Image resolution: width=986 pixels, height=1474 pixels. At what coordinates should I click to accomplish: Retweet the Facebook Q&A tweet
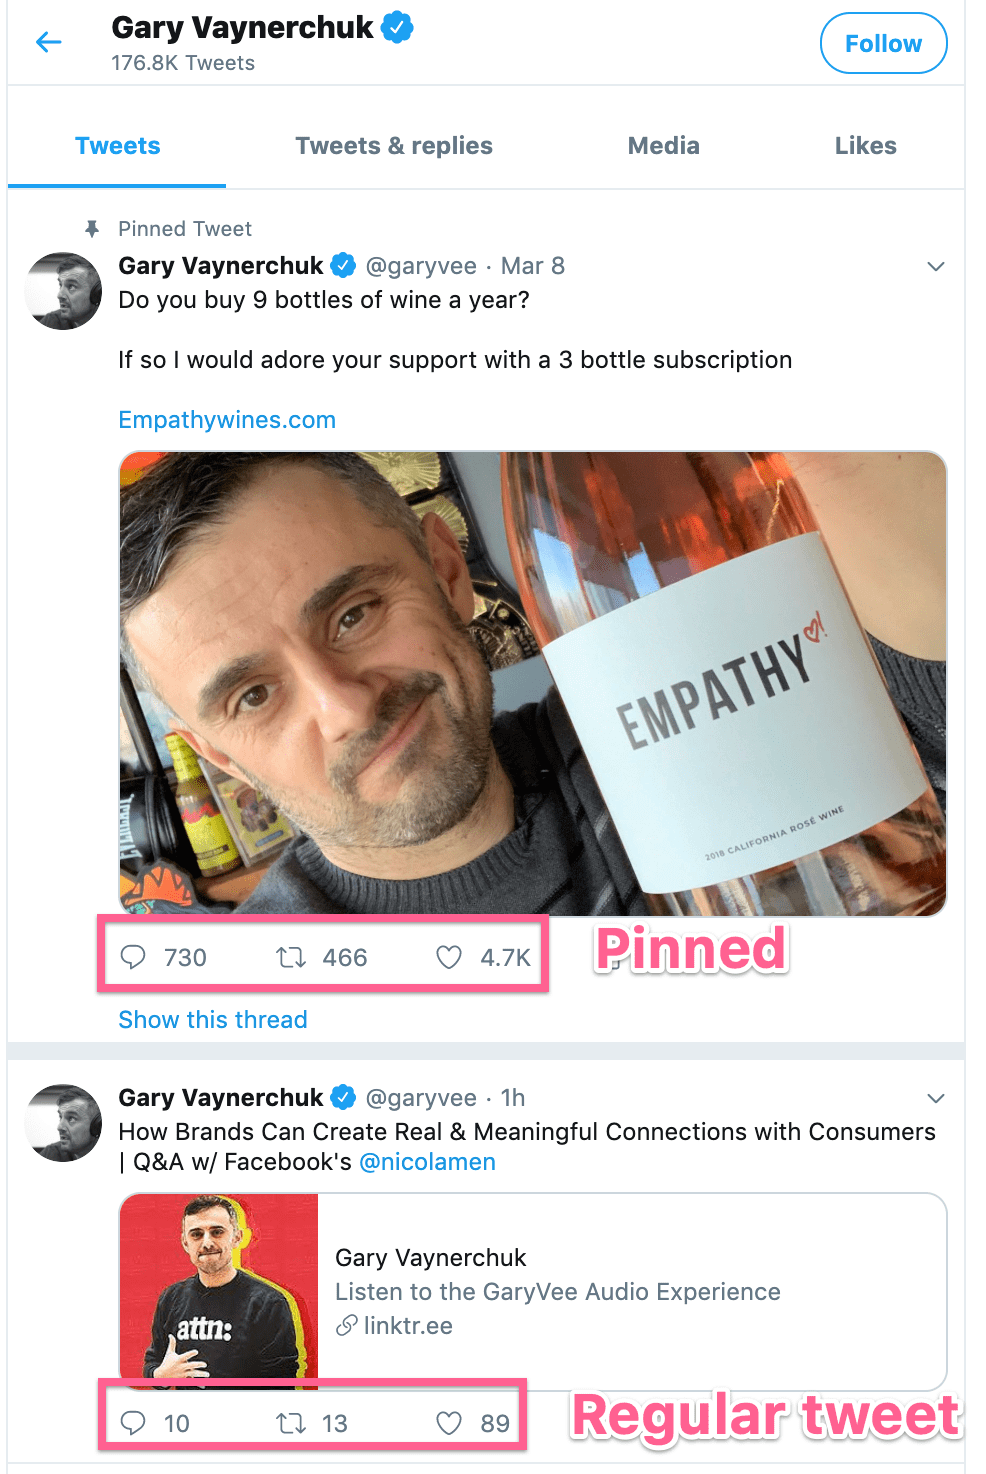tap(291, 1423)
